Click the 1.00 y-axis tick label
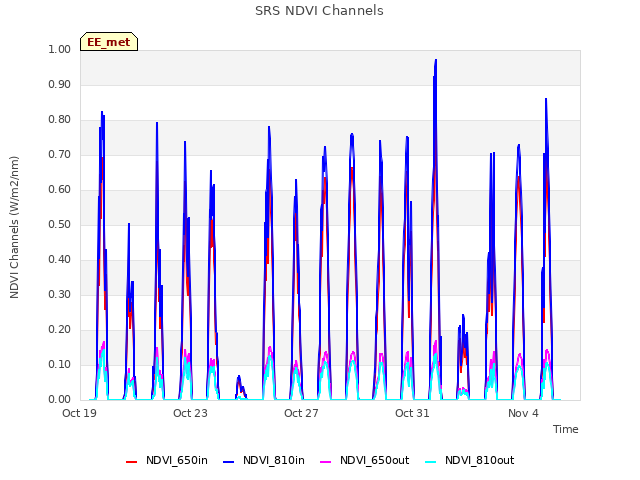640x480 pixels. (x=60, y=49)
